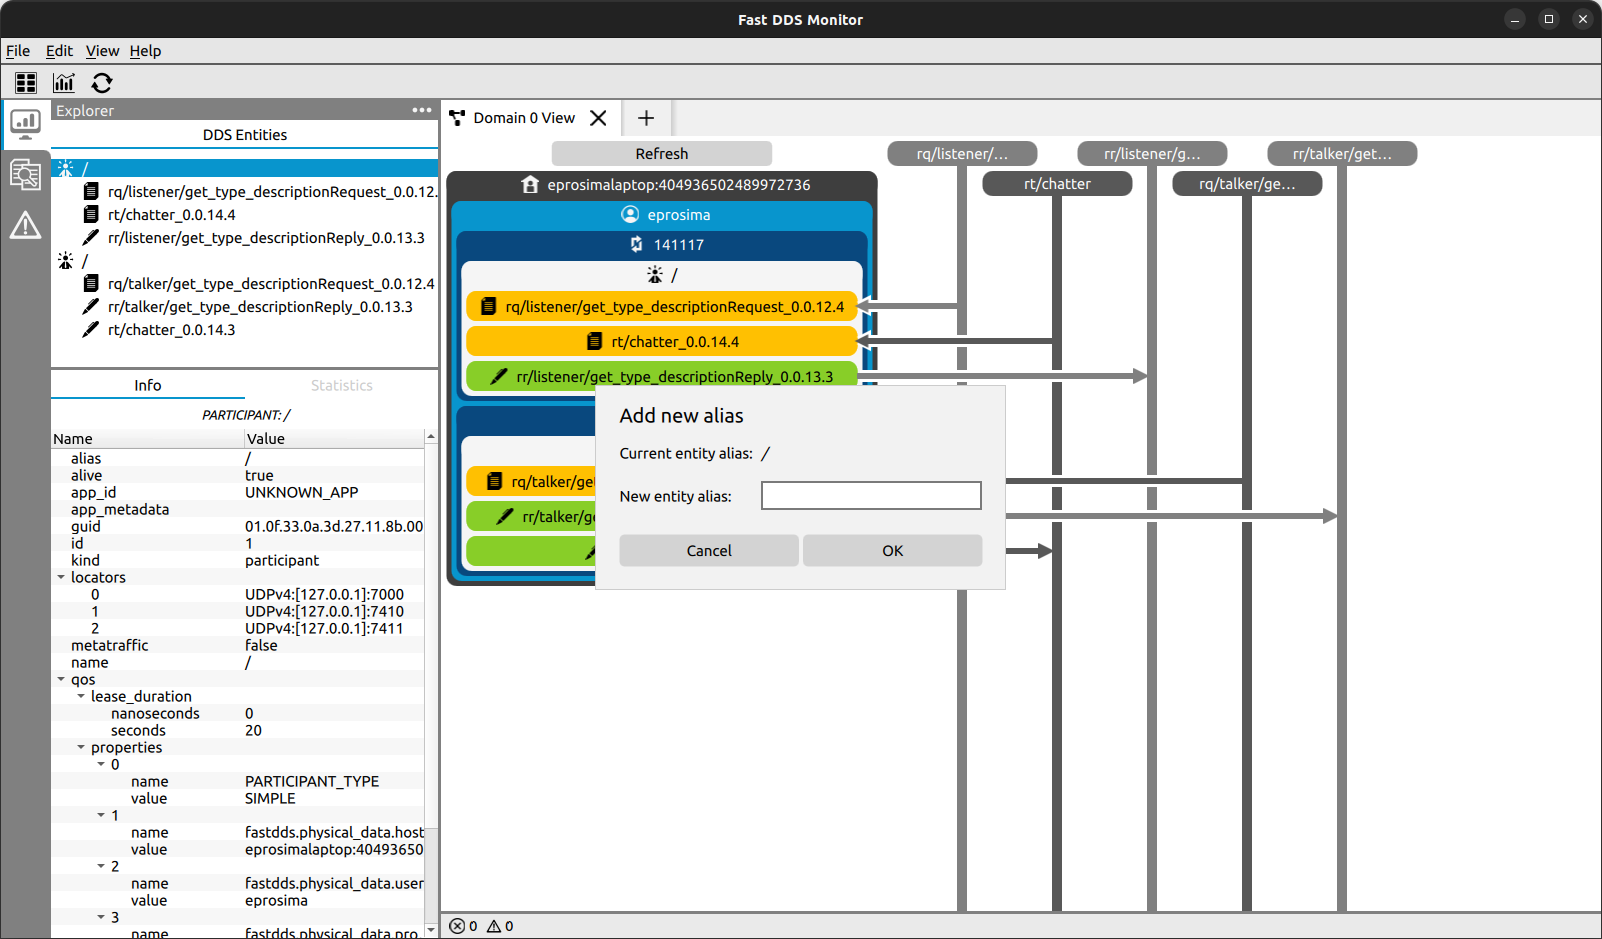Click the refresh arrows toolbar icon
1602x939 pixels.
coord(102,83)
